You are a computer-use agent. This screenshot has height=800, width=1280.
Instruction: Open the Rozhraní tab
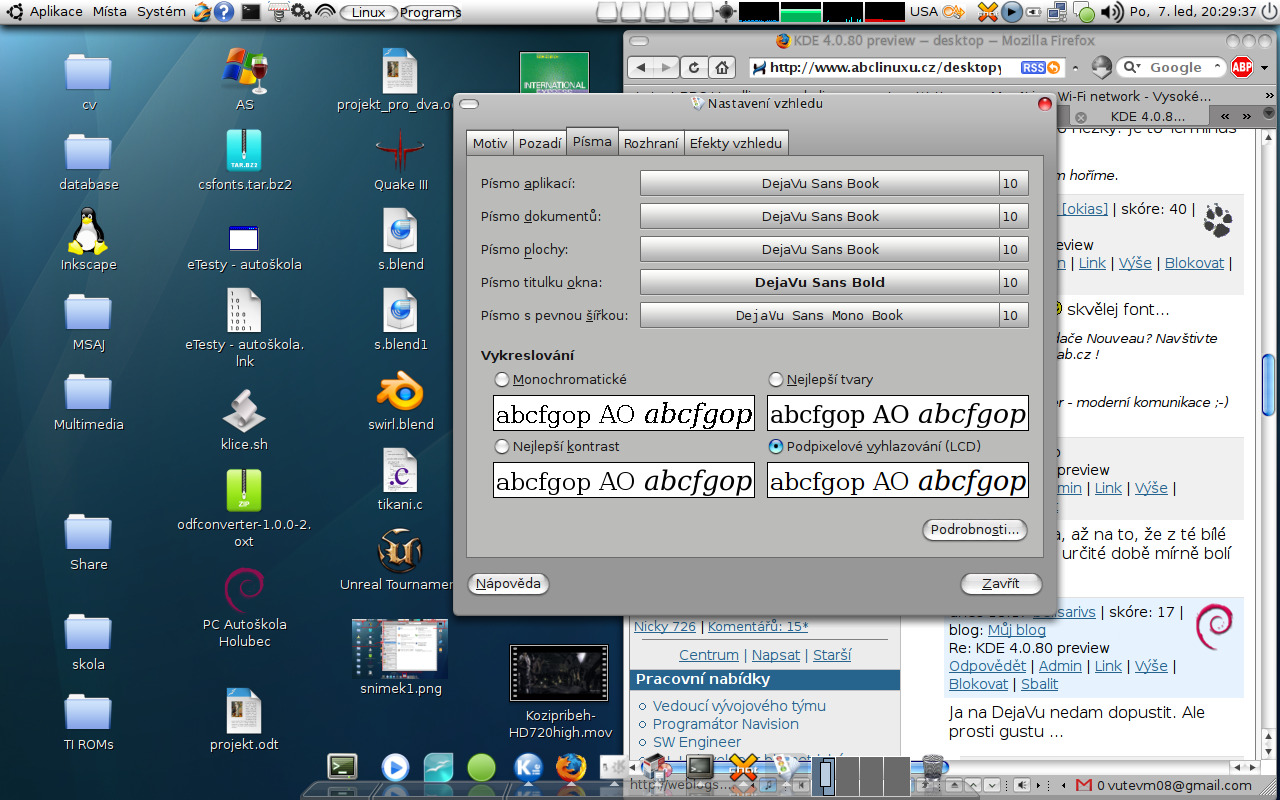(651, 143)
